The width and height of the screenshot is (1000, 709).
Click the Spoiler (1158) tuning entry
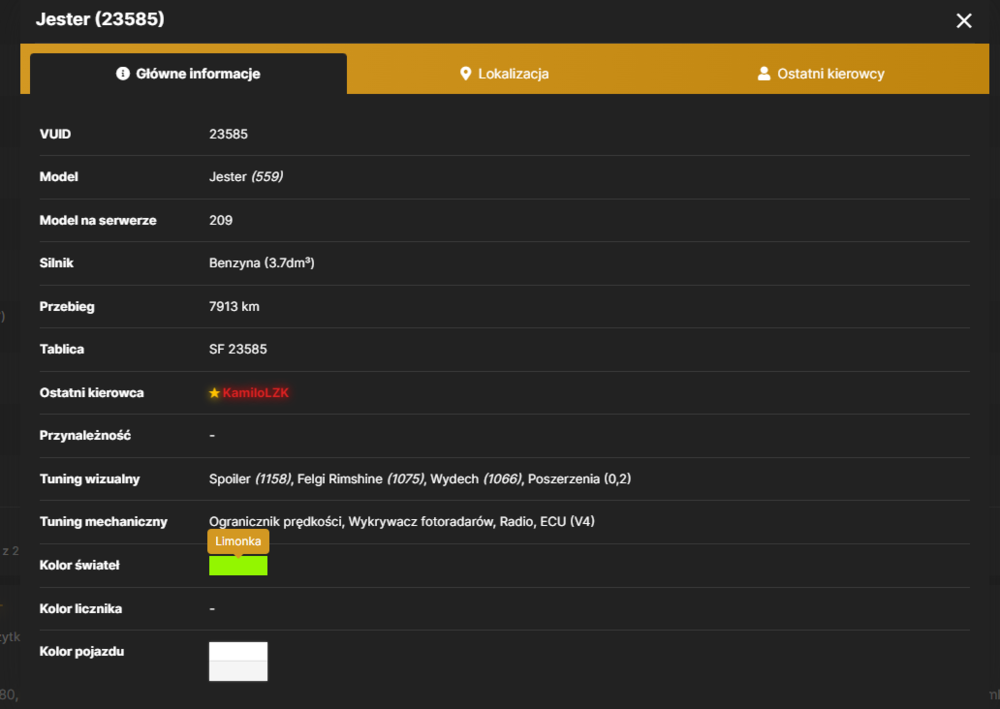pyautogui.click(x=250, y=479)
